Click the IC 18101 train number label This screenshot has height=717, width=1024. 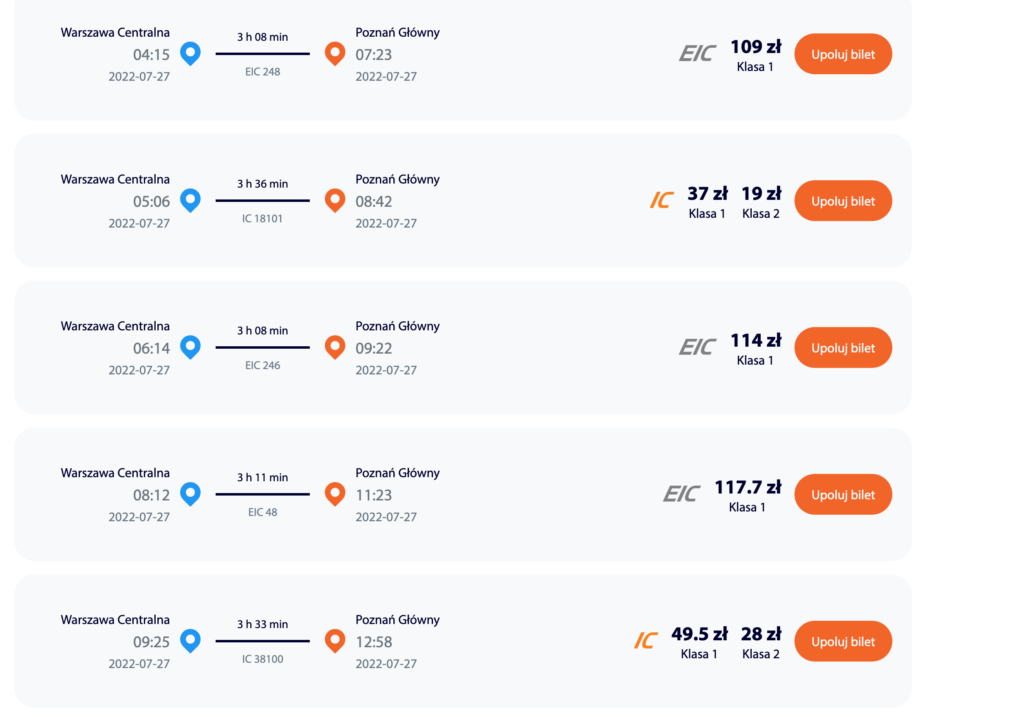[263, 218]
